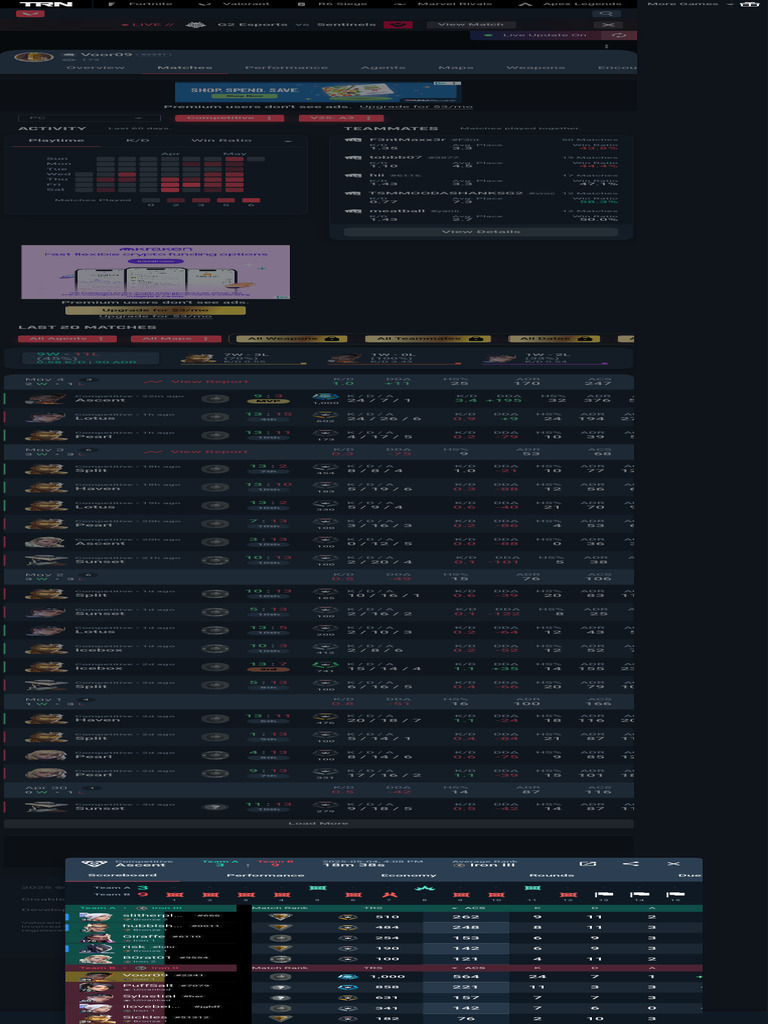Select round 15 marker in the timeline
Image resolution: width=768 pixels, height=1024 pixels.
coord(675,894)
